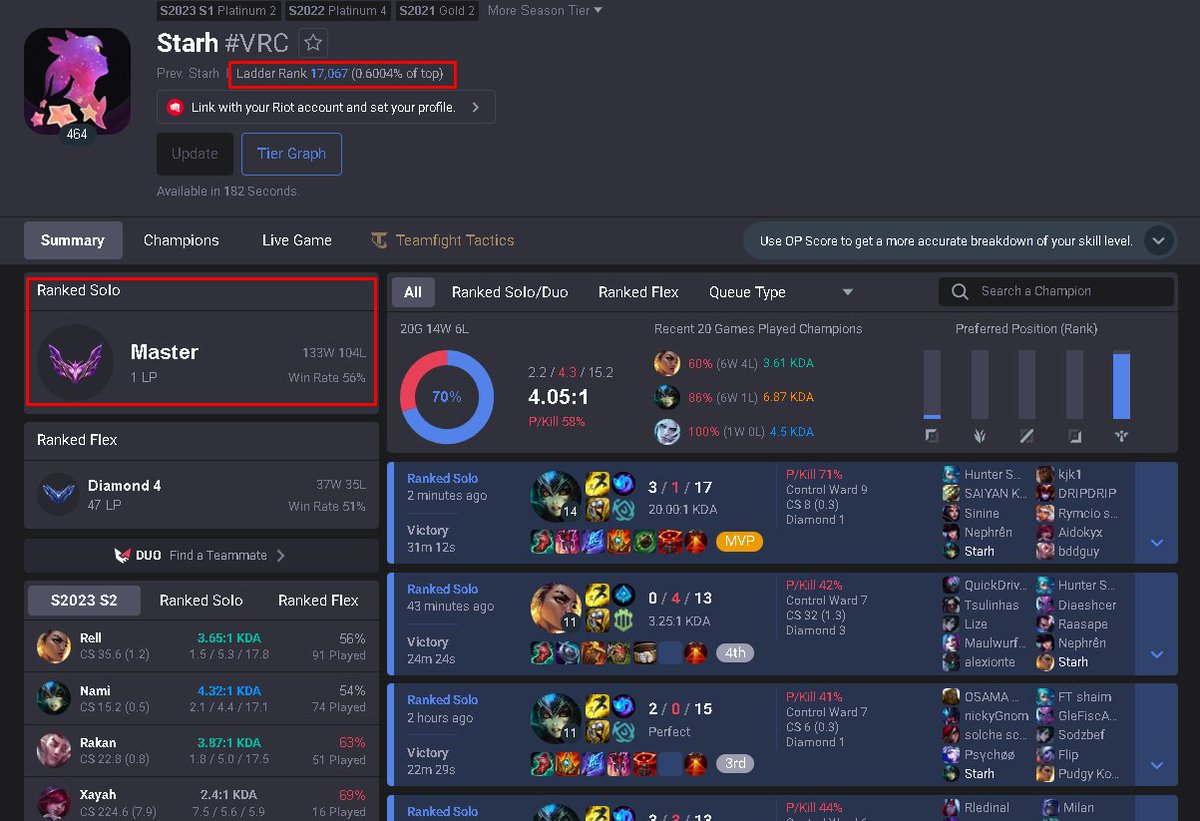Image resolution: width=1200 pixels, height=821 pixels.
Task: Switch to the Champions tab
Action: 181,240
